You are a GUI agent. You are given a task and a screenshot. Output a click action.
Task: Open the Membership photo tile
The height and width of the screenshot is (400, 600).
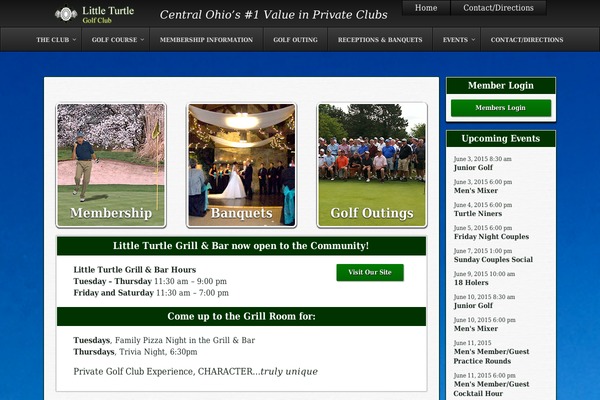point(111,165)
